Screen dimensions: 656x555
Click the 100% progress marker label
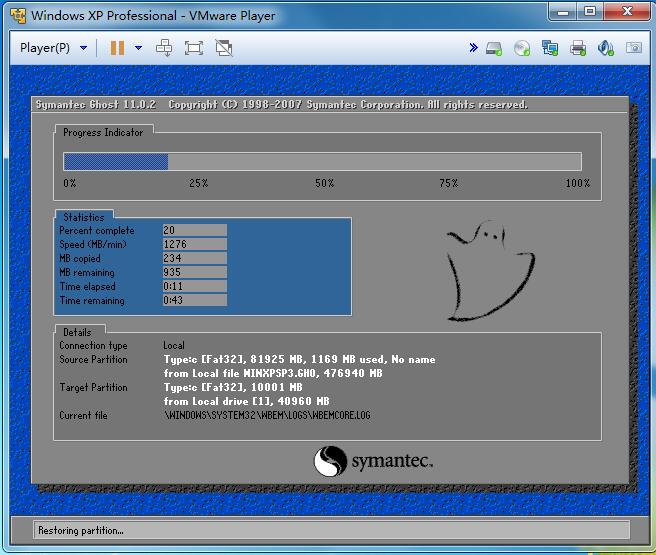(x=578, y=183)
